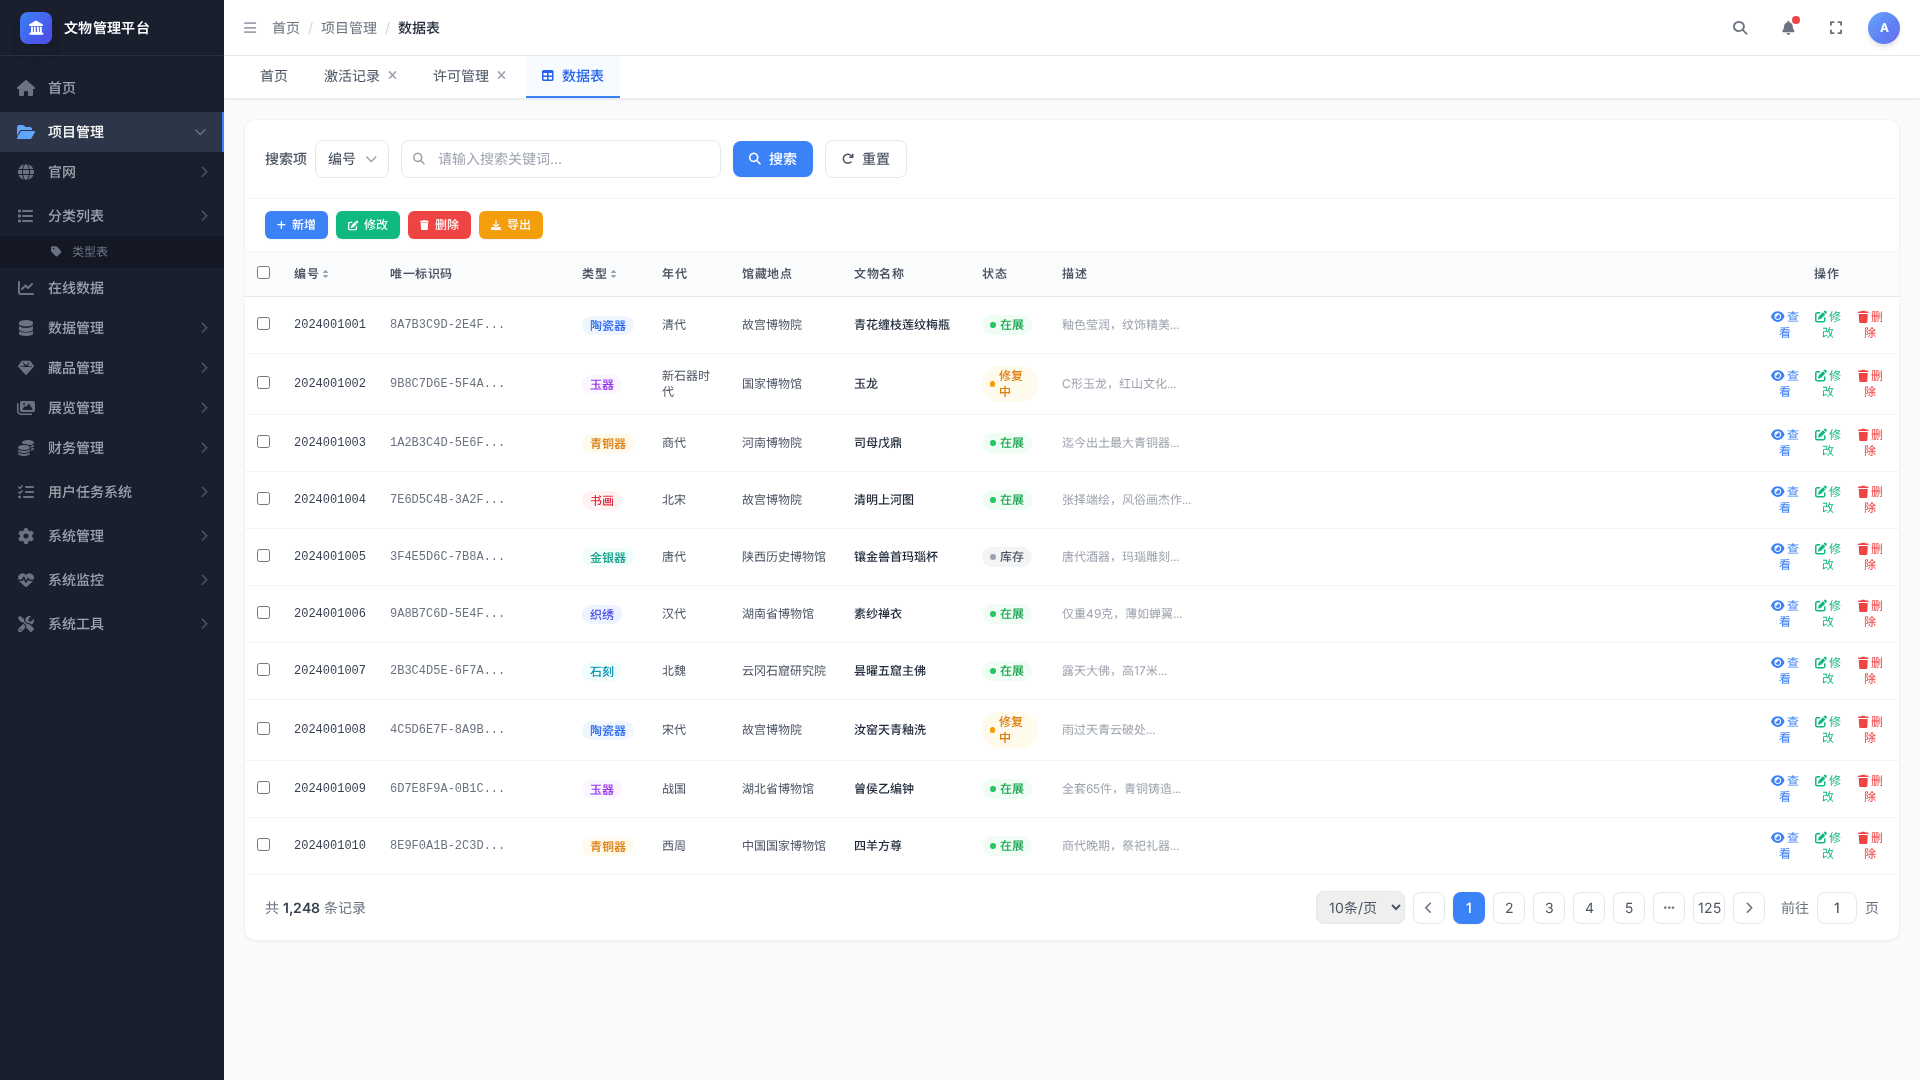Screen dimensions: 1920x1080
Task: Click the blue 搜索 button
Action: point(773,159)
